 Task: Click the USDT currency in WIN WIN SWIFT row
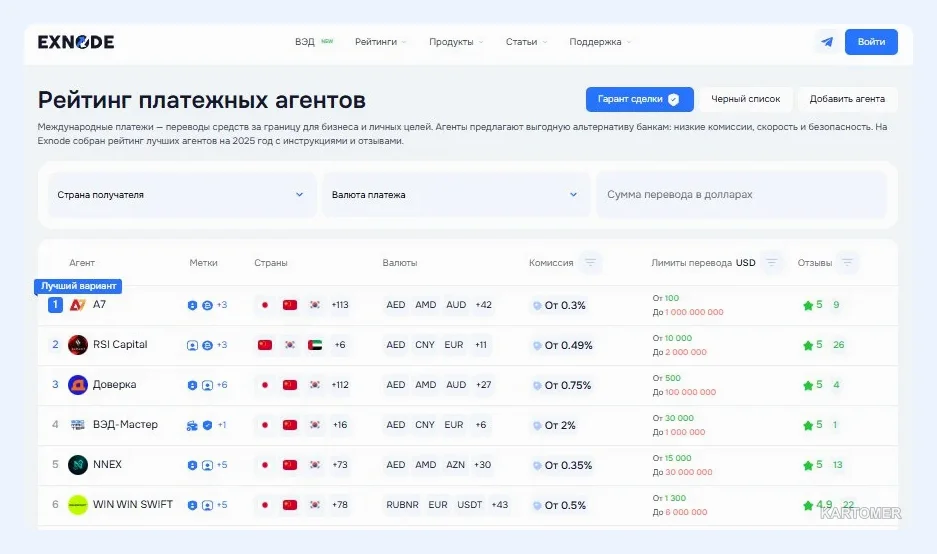470,504
